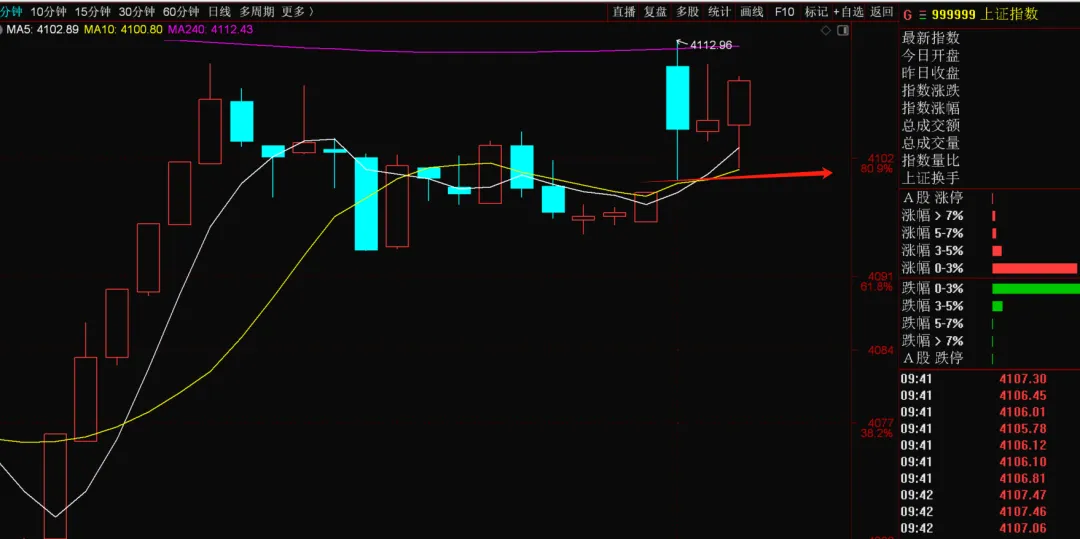Click the red G icon beside 999999

[x=906, y=14]
